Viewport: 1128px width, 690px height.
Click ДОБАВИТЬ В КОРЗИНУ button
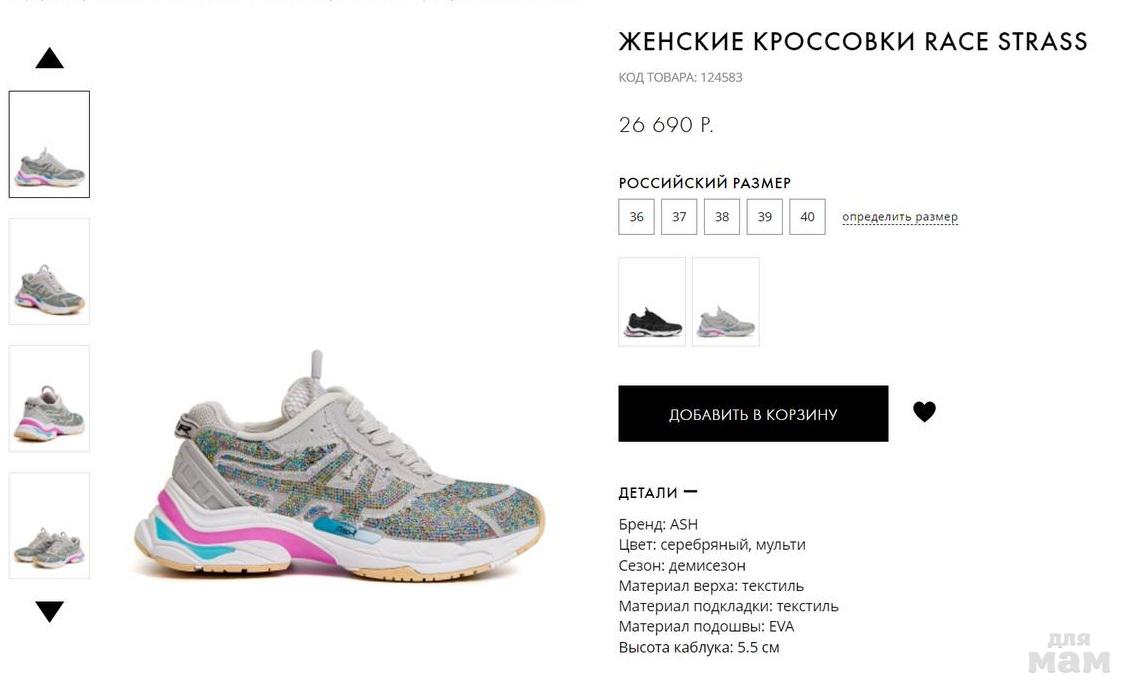(753, 414)
